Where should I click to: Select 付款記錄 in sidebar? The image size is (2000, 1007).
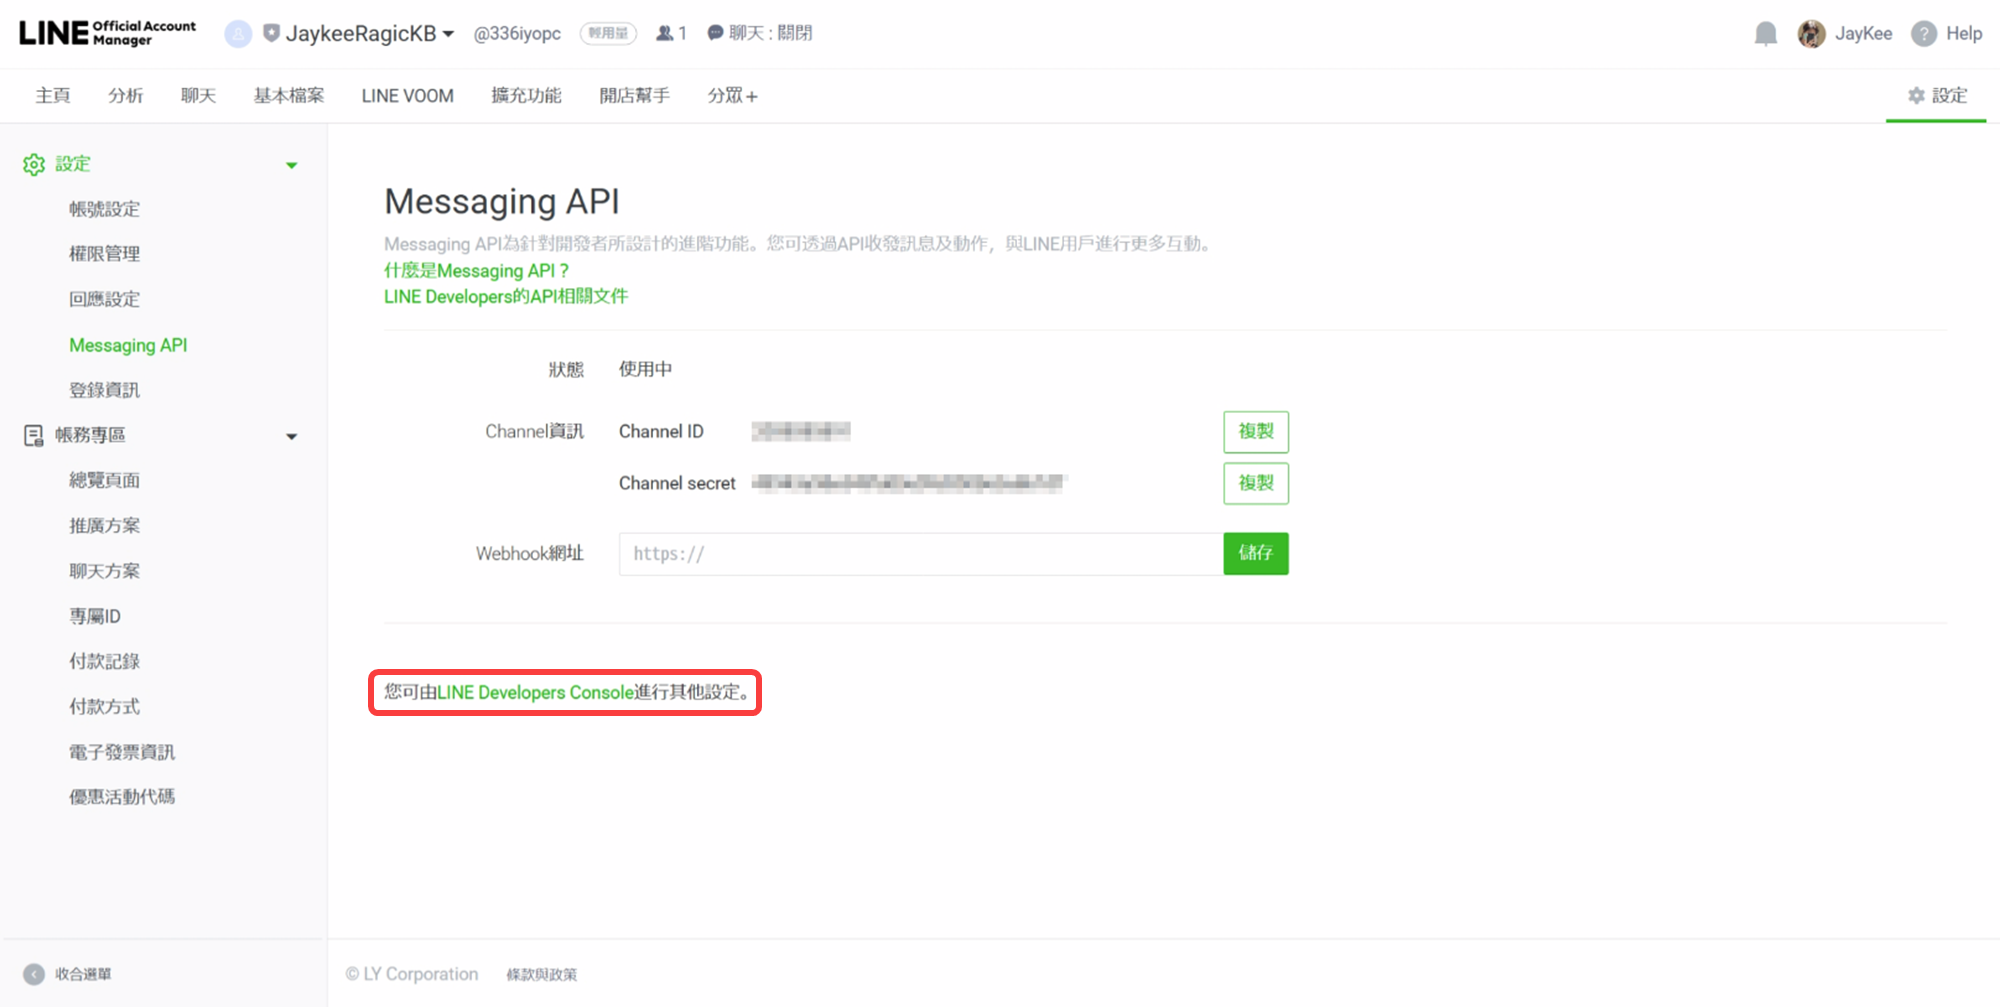(105, 661)
